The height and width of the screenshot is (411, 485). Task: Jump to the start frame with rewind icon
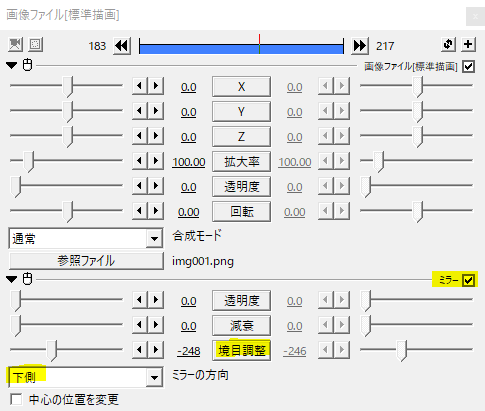click(122, 46)
